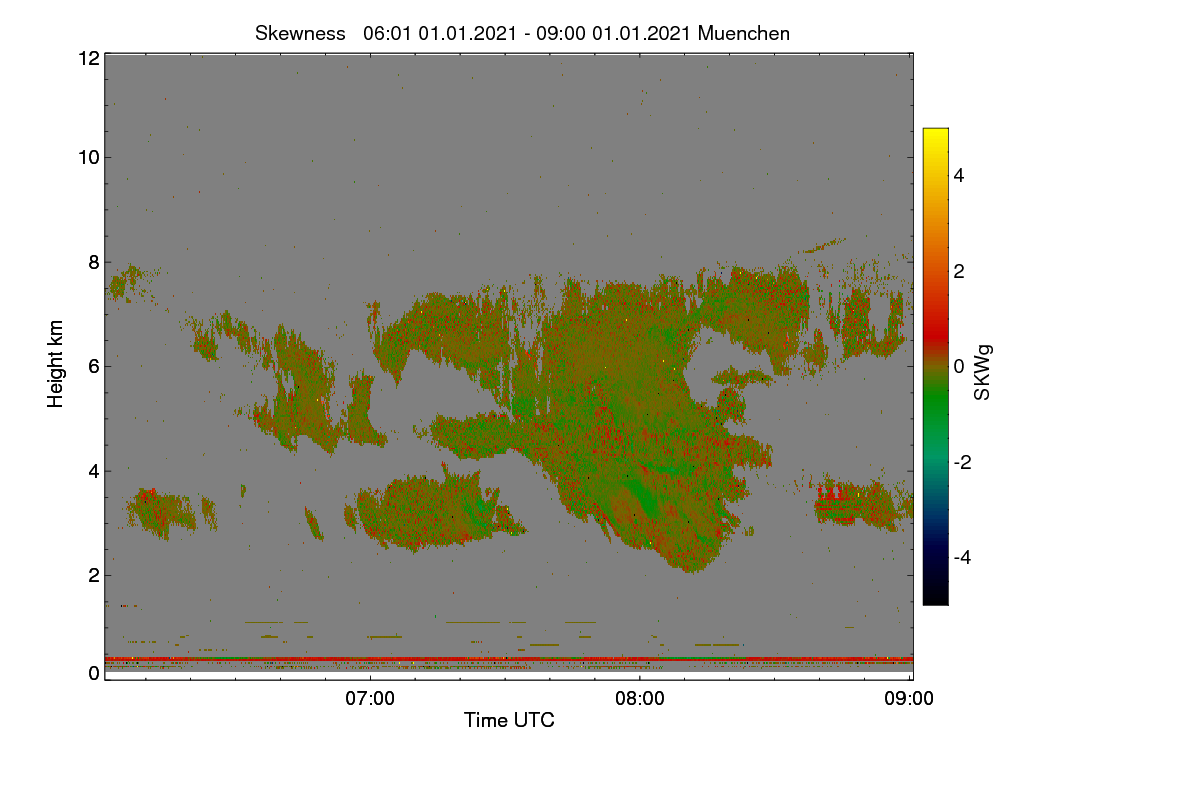Click the '08:00' time tick label
Image resolution: width=1200 pixels, height=800 pixels.
(640, 698)
